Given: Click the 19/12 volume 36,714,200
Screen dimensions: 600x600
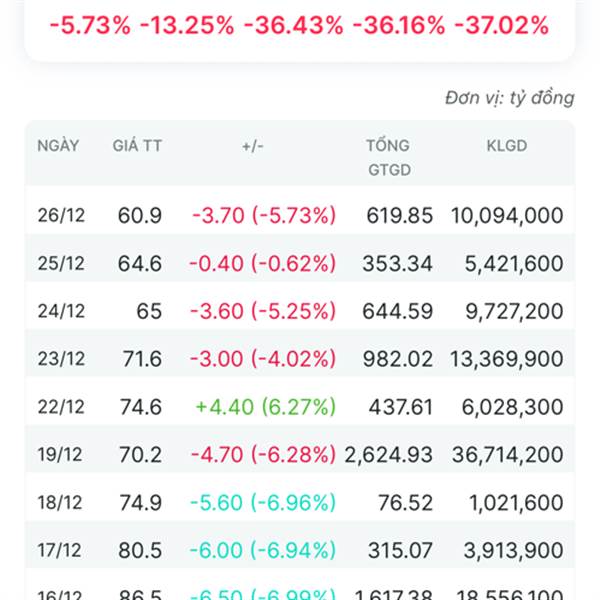Looking at the screenshot, I should 507,455.
